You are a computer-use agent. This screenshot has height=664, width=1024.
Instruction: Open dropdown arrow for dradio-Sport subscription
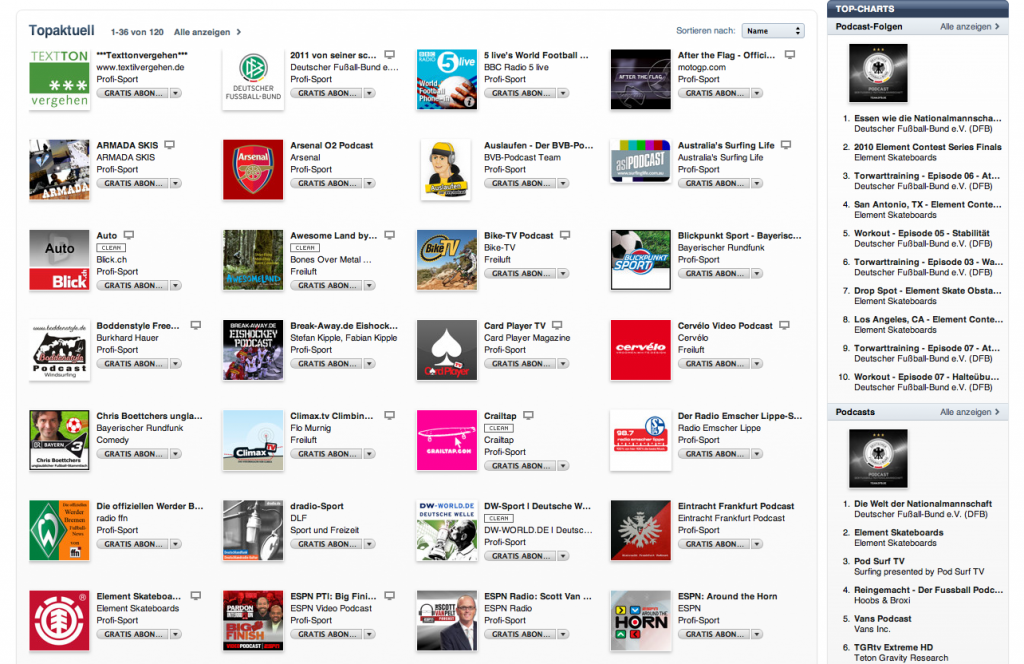click(x=370, y=544)
